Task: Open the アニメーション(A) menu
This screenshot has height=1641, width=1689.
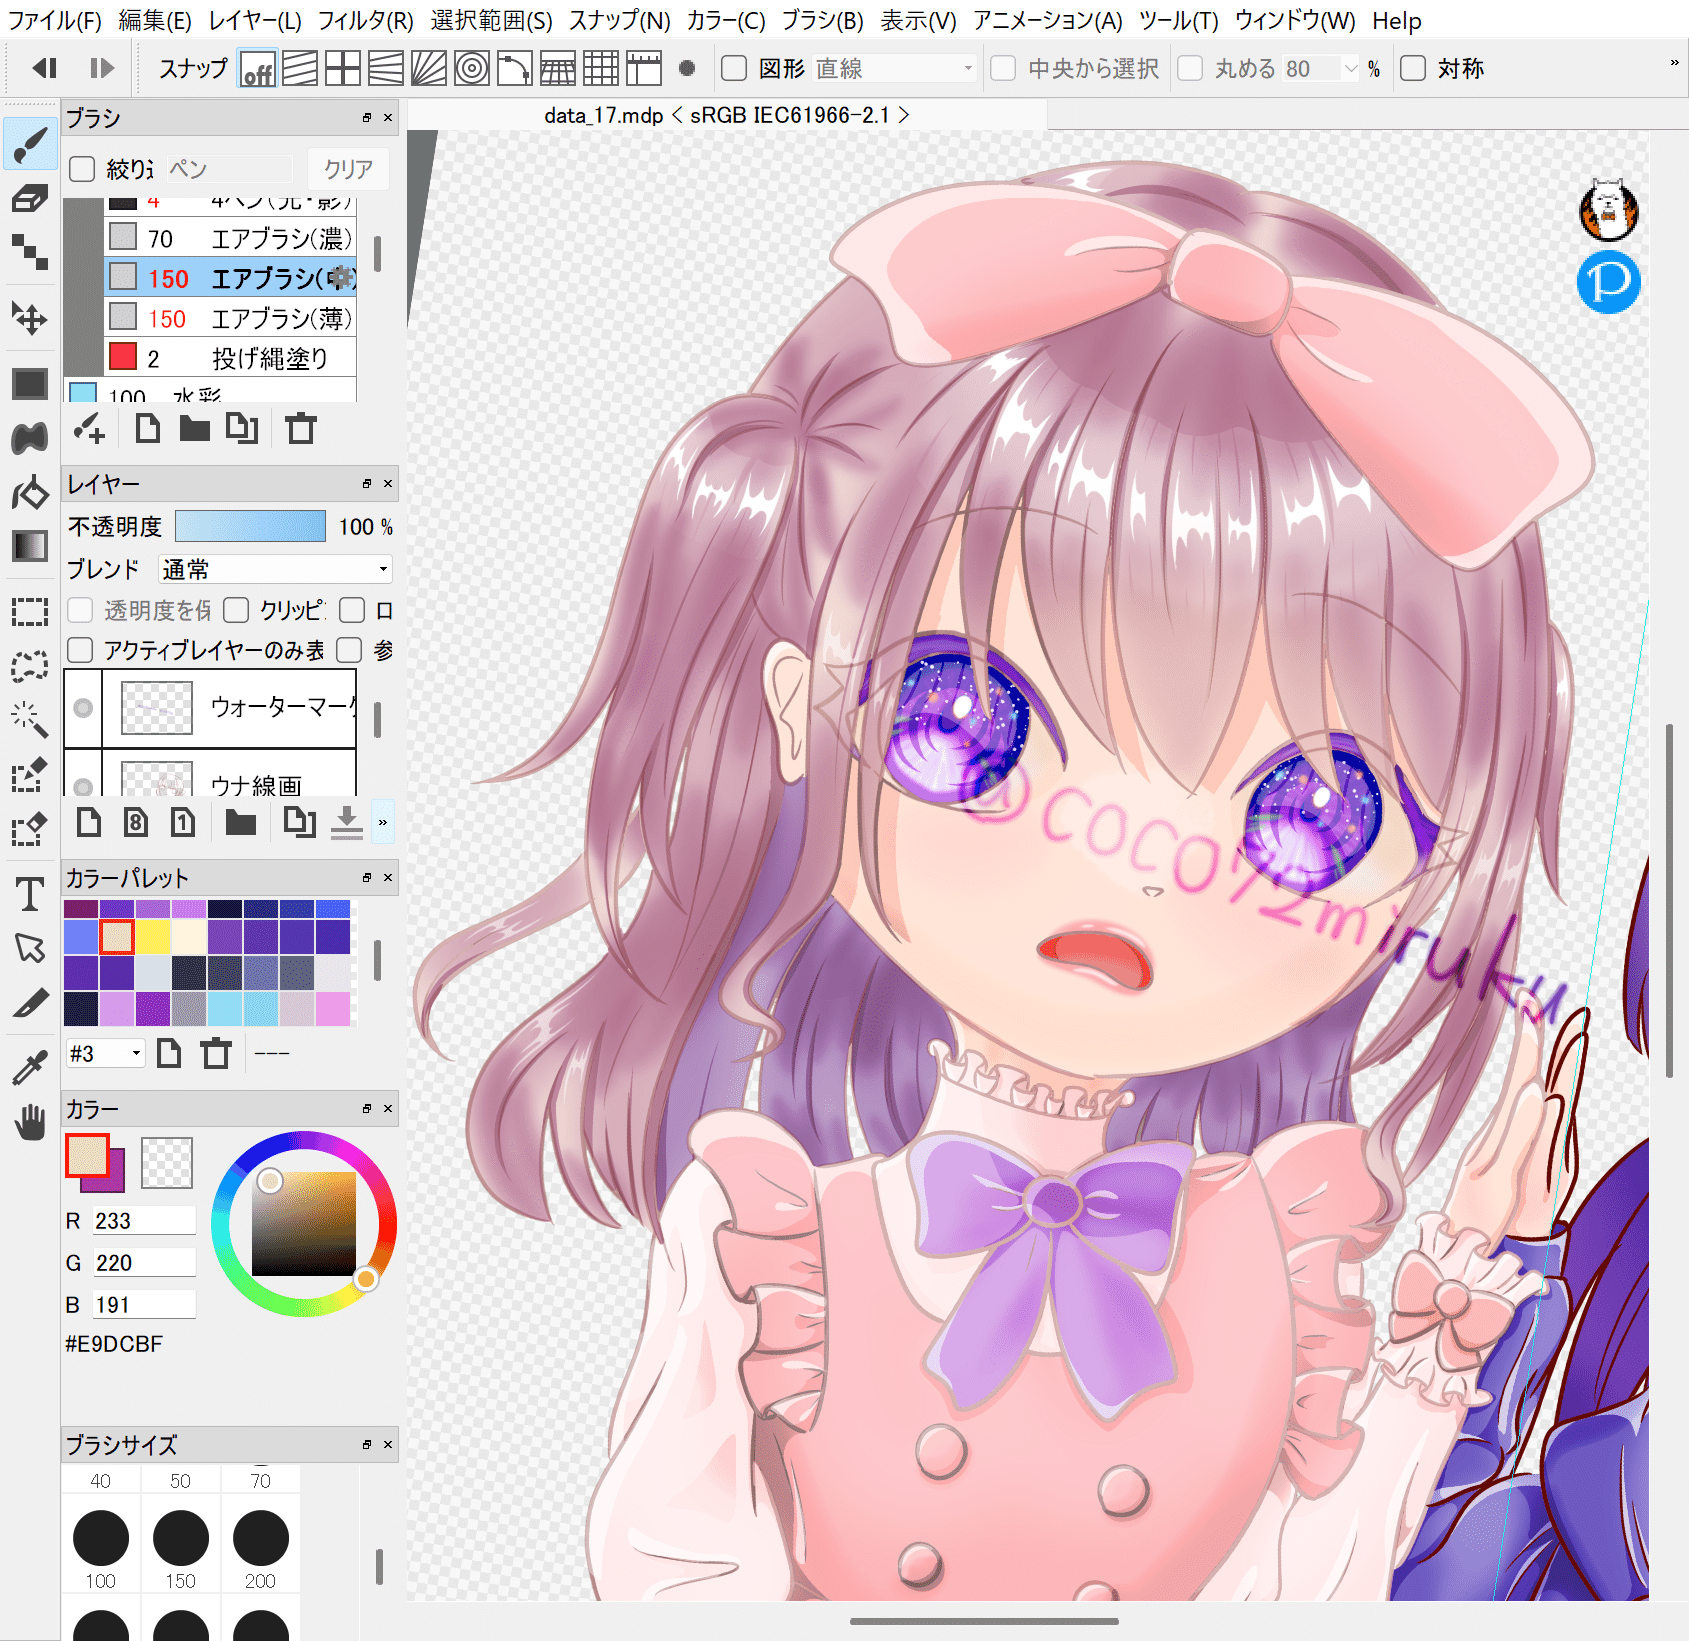Action: 1048,20
